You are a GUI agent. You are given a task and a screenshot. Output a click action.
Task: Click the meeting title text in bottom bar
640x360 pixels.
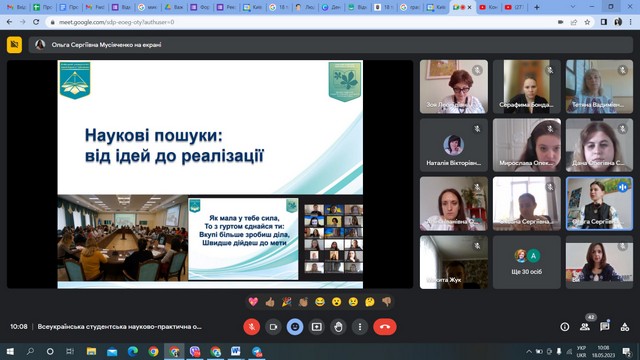click(x=120, y=327)
